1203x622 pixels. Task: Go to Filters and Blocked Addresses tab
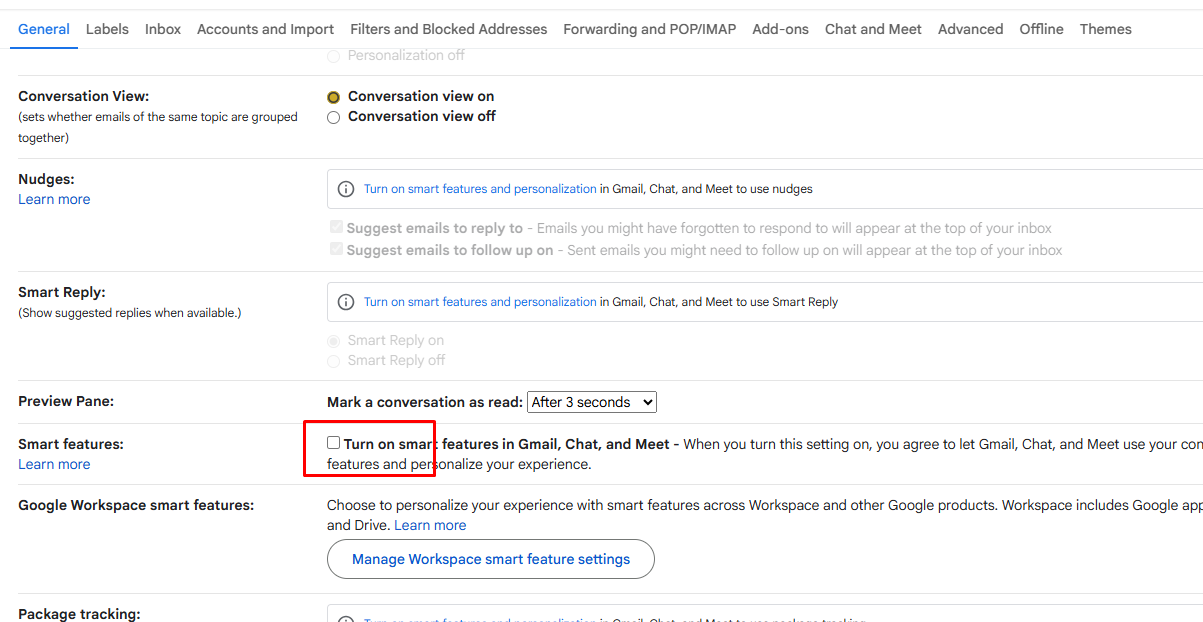[448, 29]
